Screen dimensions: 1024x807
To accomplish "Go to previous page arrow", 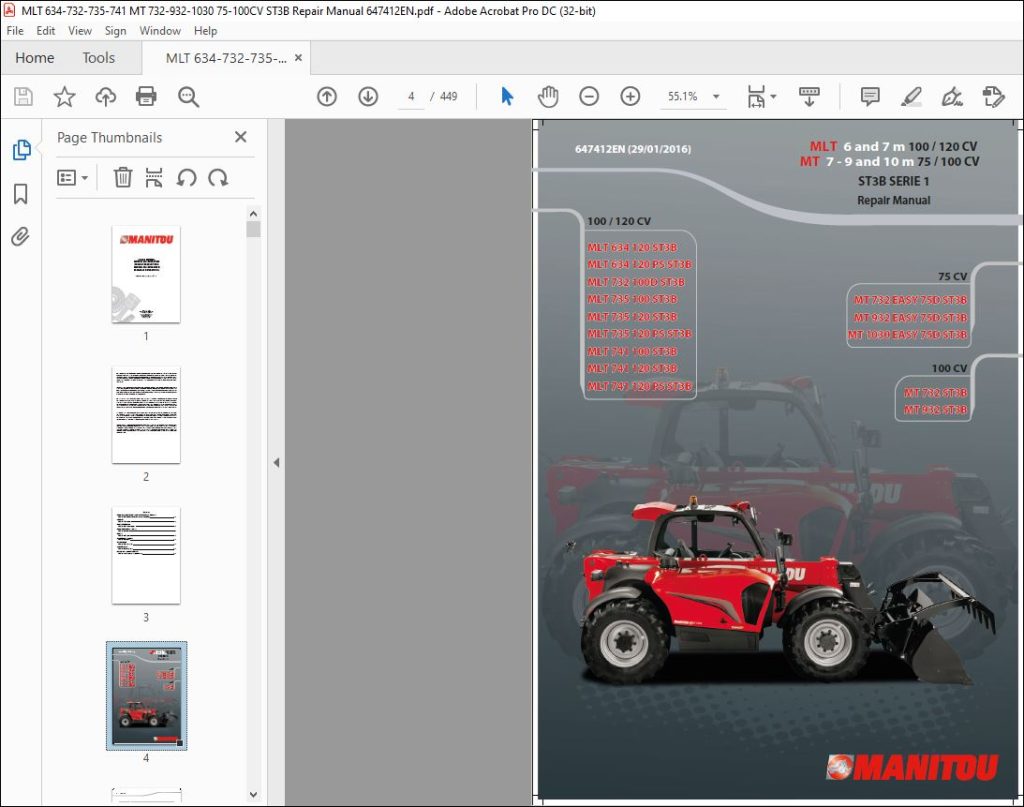I will click(327, 97).
